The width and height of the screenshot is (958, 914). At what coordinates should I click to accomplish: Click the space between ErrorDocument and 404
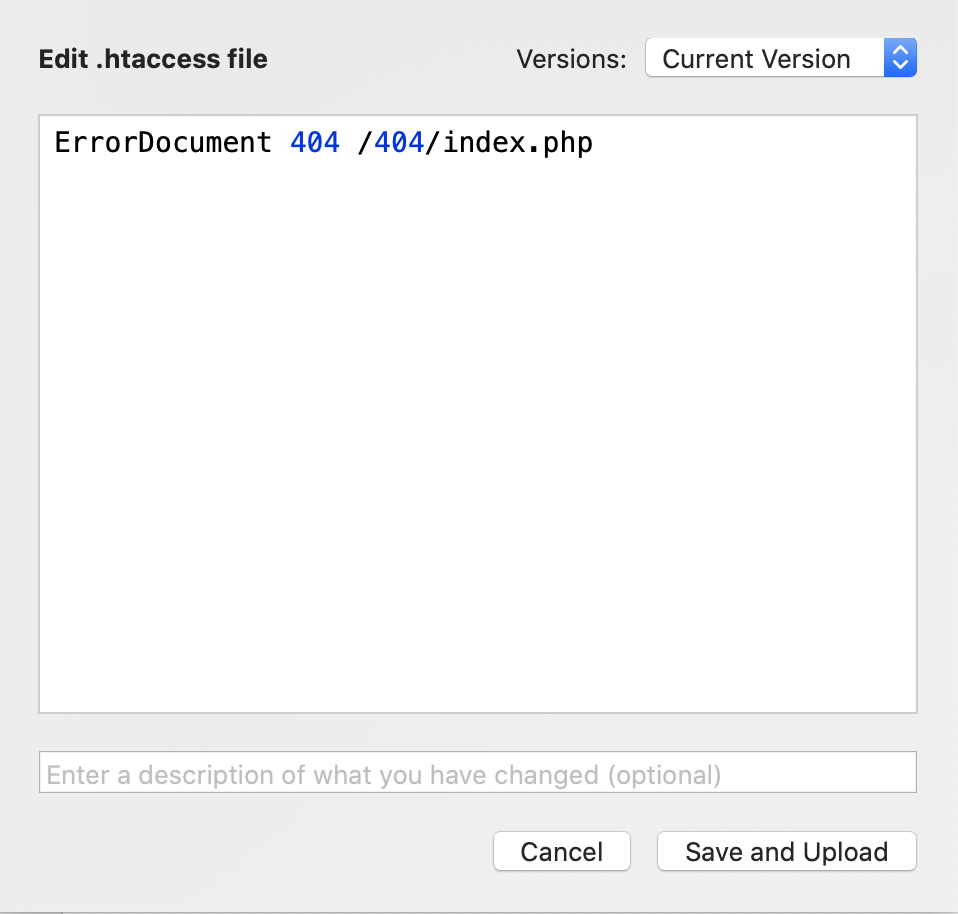coord(281,143)
